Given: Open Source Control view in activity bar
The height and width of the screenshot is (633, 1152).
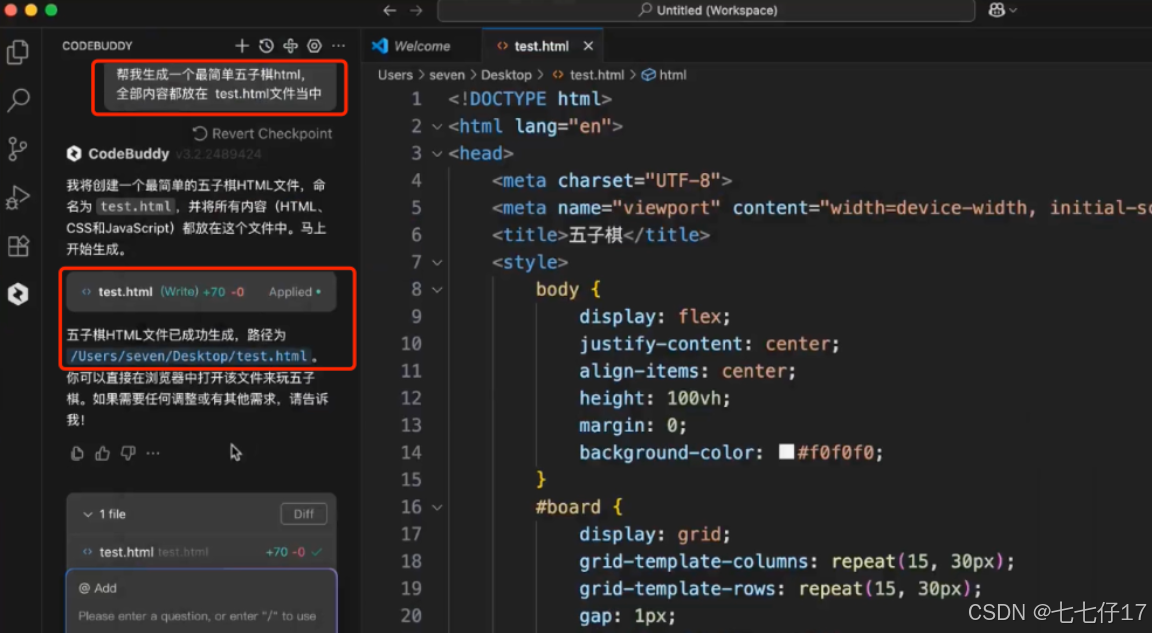Looking at the screenshot, I should 18,149.
